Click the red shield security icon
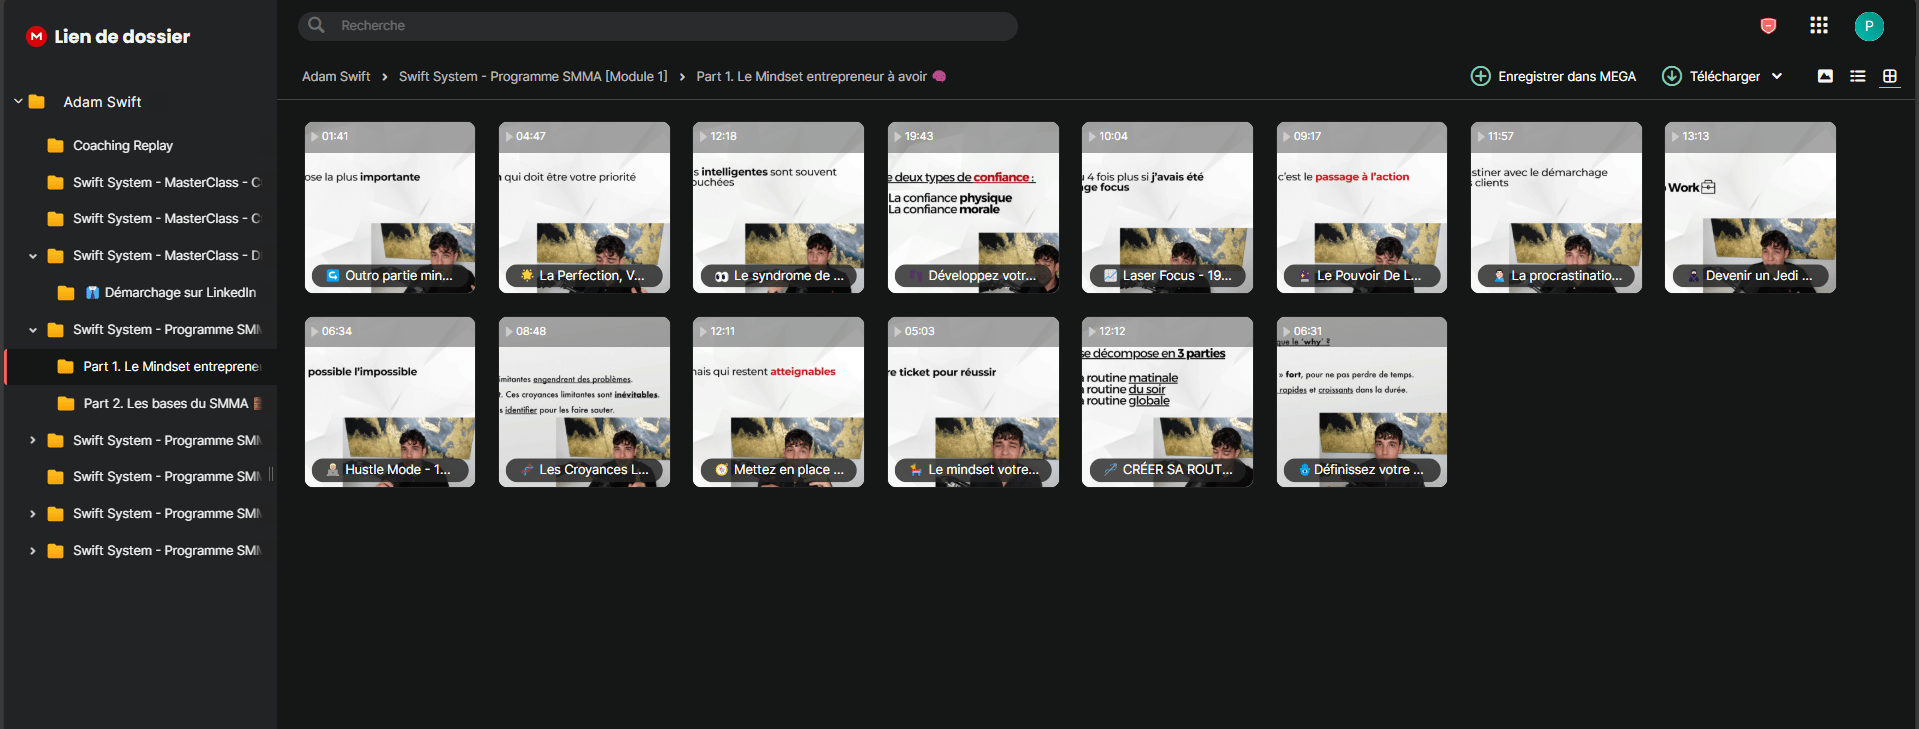The width and height of the screenshot is (1919, 729). [1768, 26]
